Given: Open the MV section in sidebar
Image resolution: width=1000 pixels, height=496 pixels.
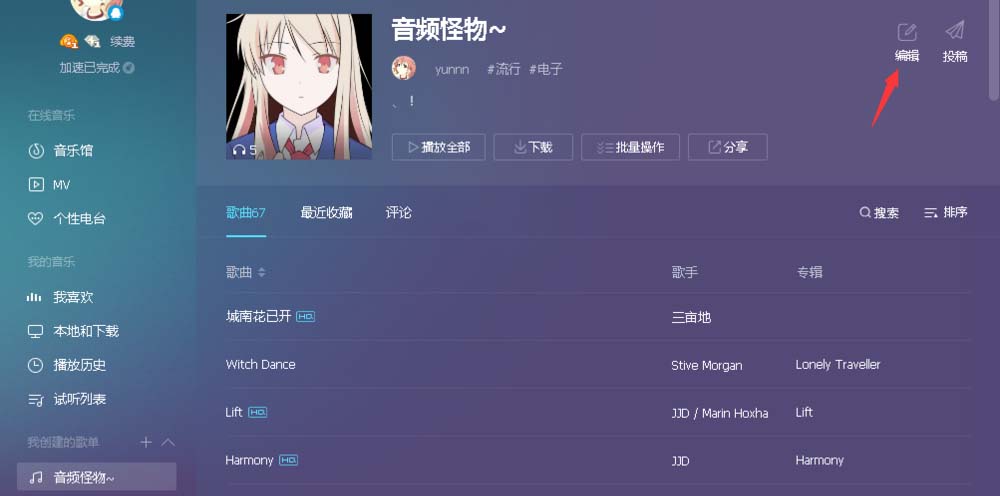Looking at the screenshot, I should pos(48,185).
